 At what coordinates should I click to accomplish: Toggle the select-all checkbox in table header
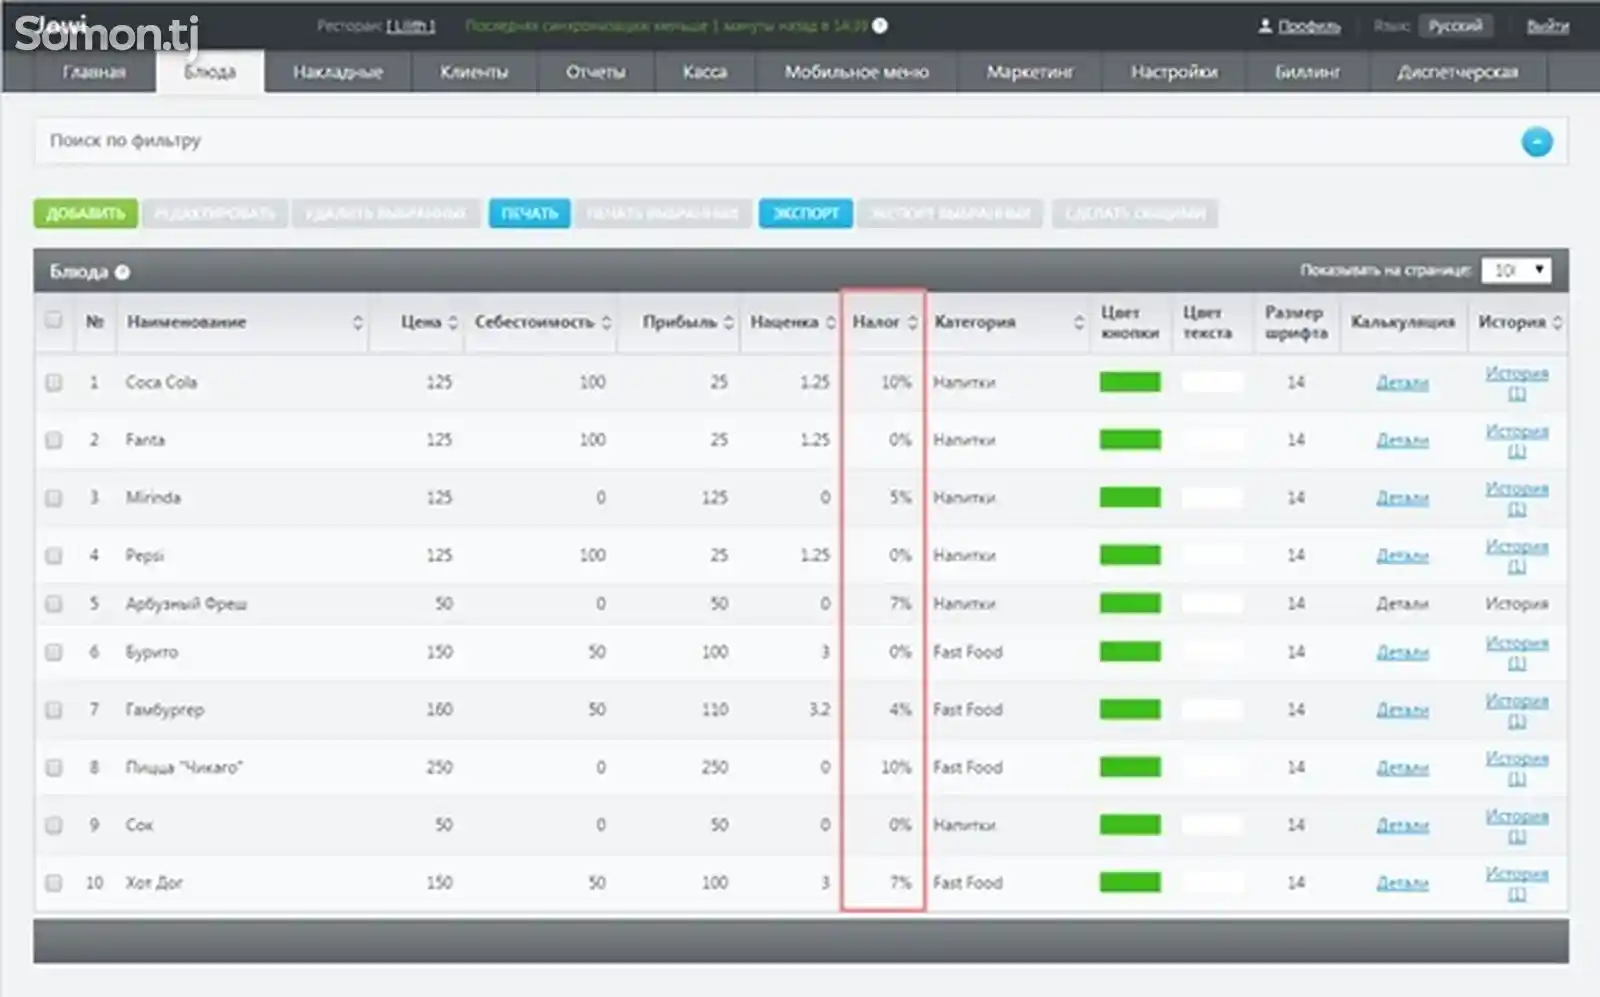click(53, 320)
